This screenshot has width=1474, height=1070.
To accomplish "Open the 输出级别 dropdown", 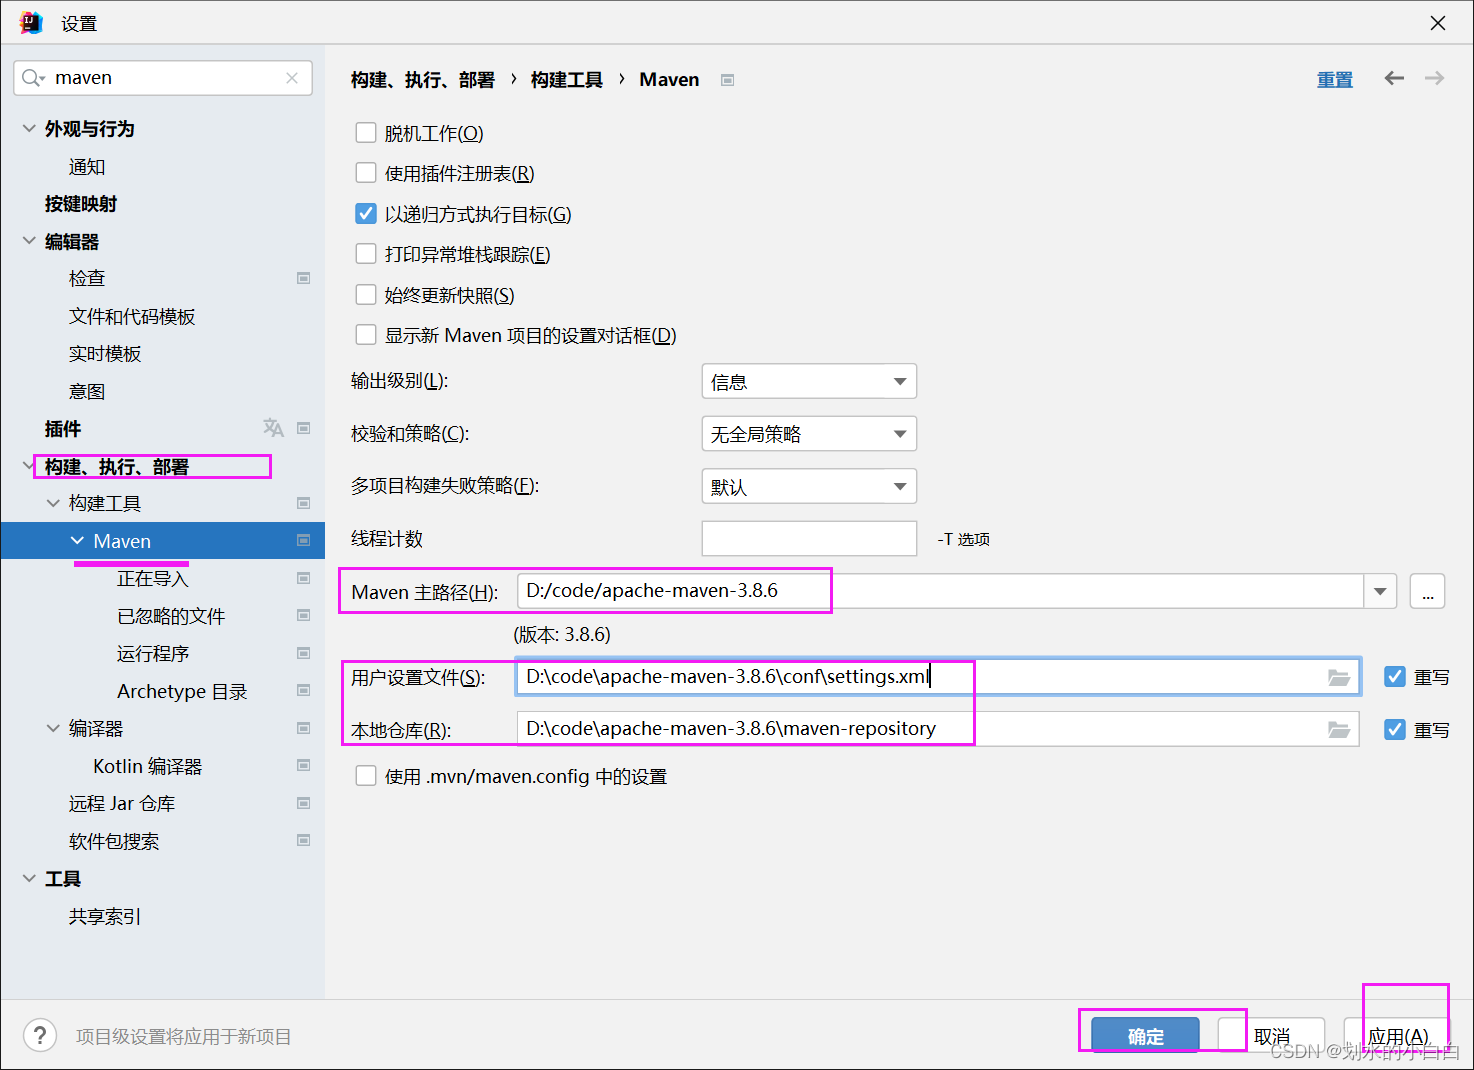I will coord(809,381).
